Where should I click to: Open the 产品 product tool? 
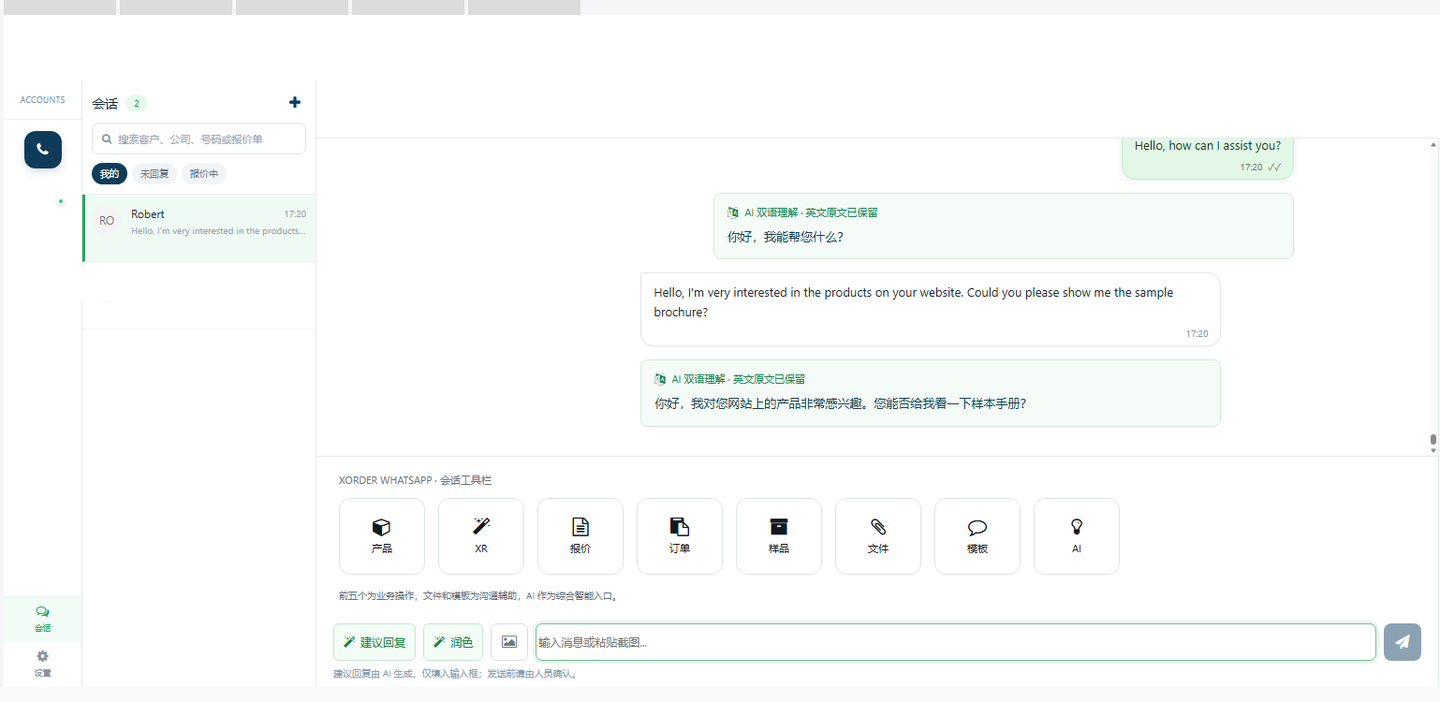coord(381,536)
